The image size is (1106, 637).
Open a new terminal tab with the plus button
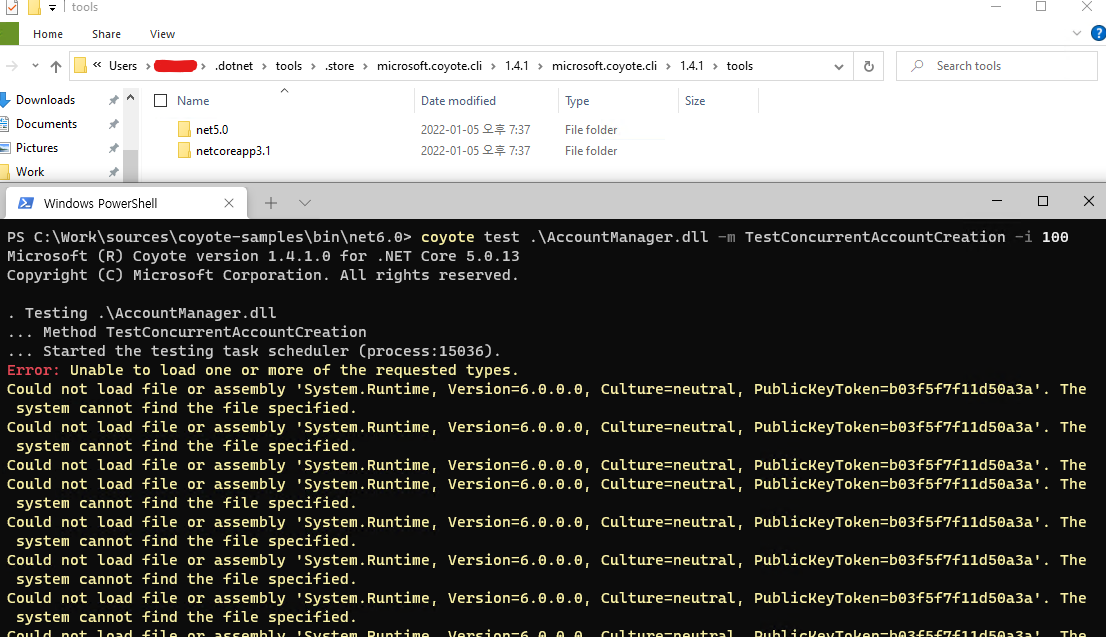coord(270,202)
